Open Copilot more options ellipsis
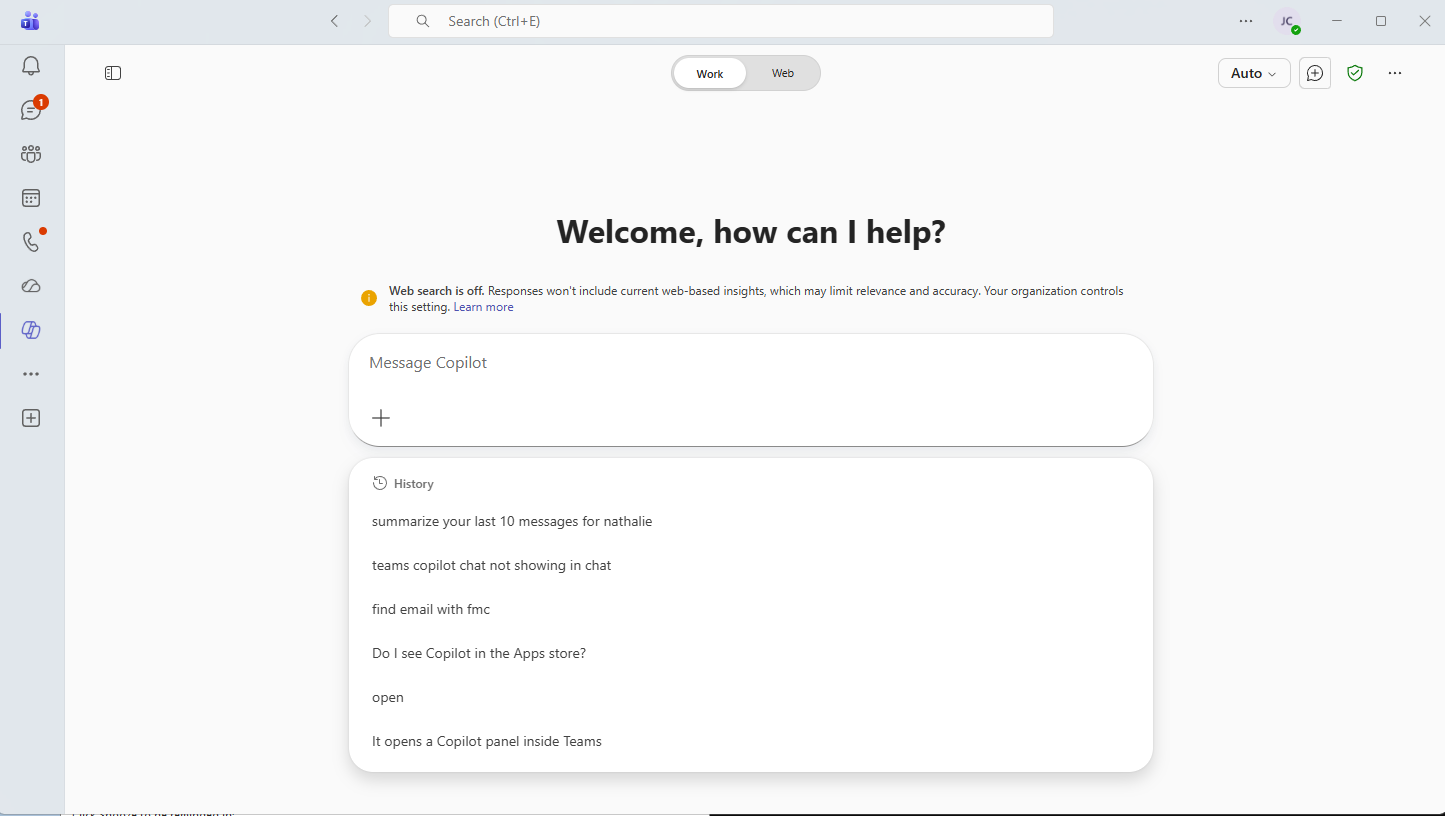 pyautogui.click(x=1395, y=73)
